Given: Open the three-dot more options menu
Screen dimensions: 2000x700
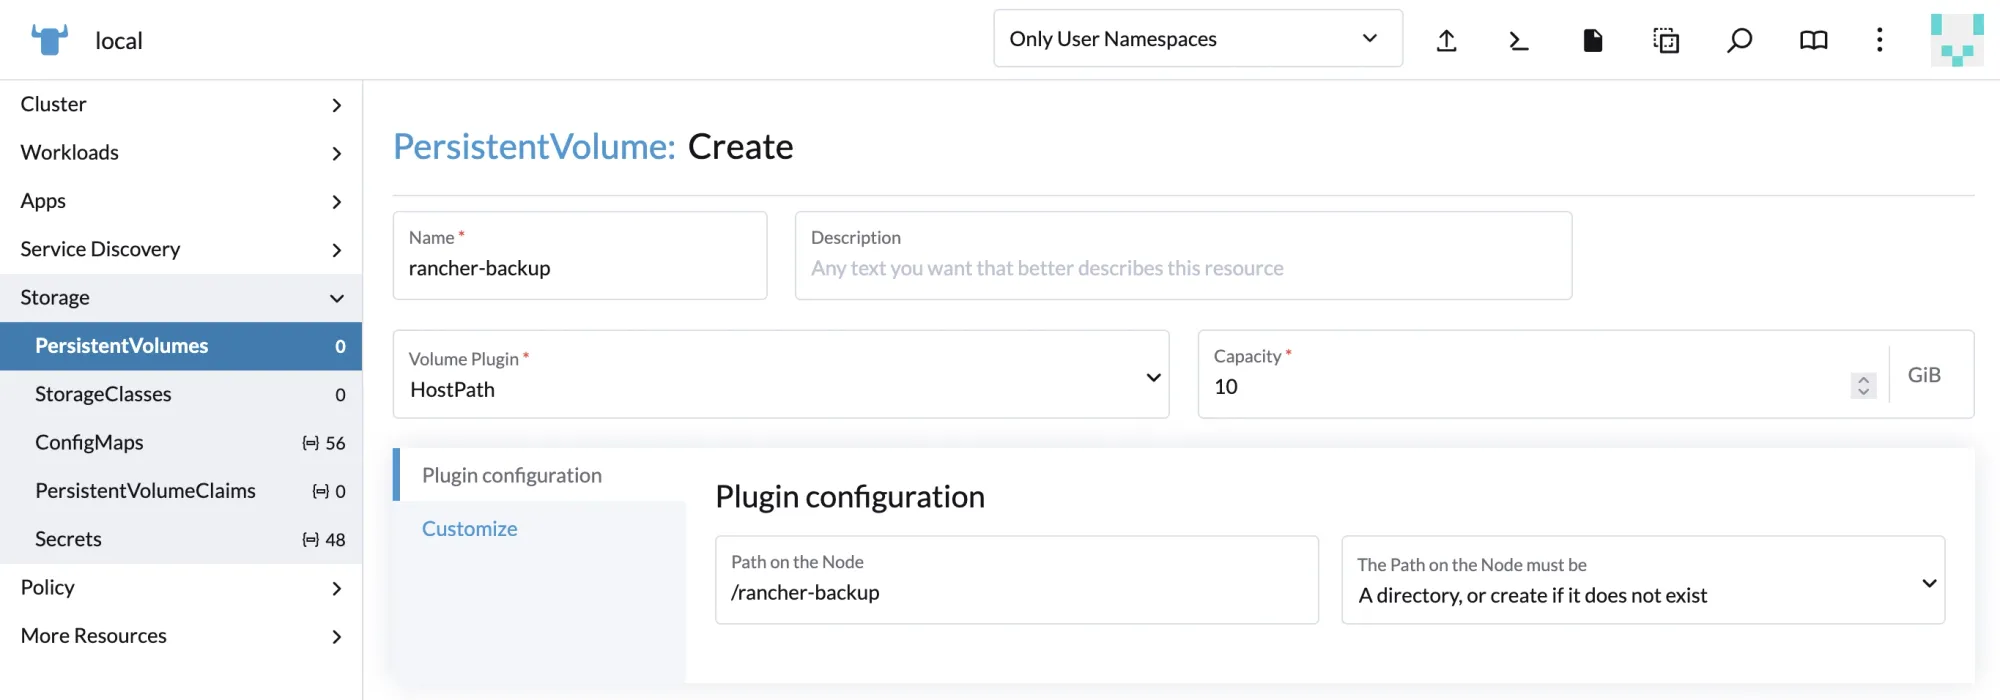Looking at the screenshot, I should [x=1880, y=40].
